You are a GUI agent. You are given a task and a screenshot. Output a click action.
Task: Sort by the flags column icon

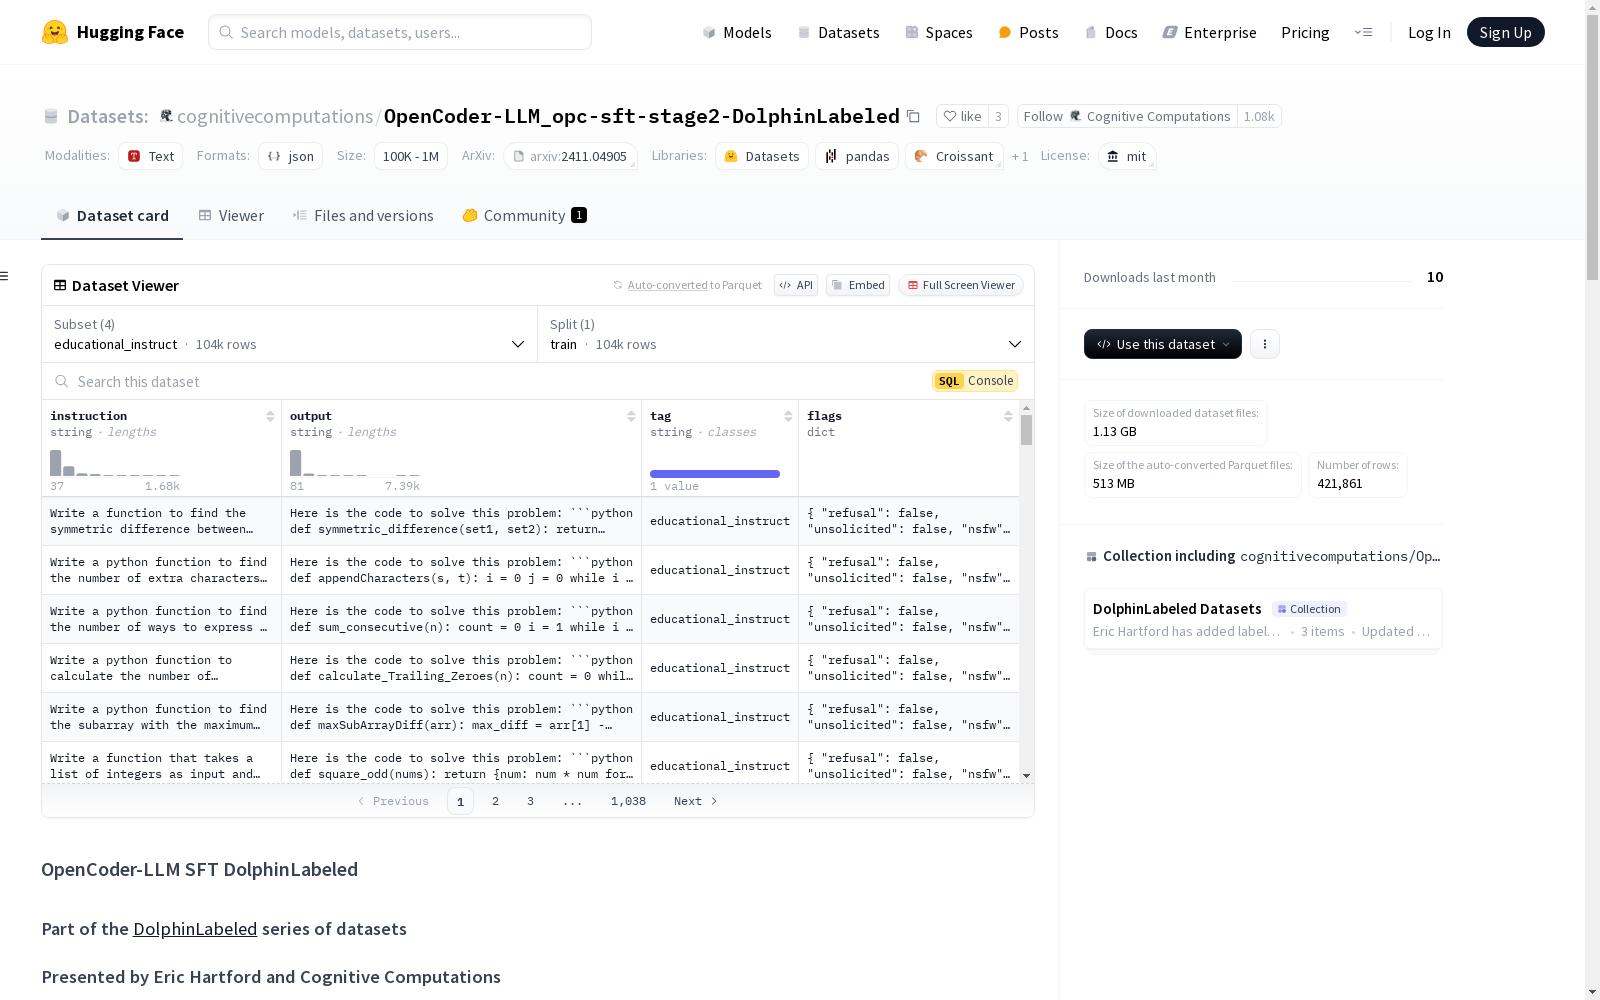tap(1008, 416)
